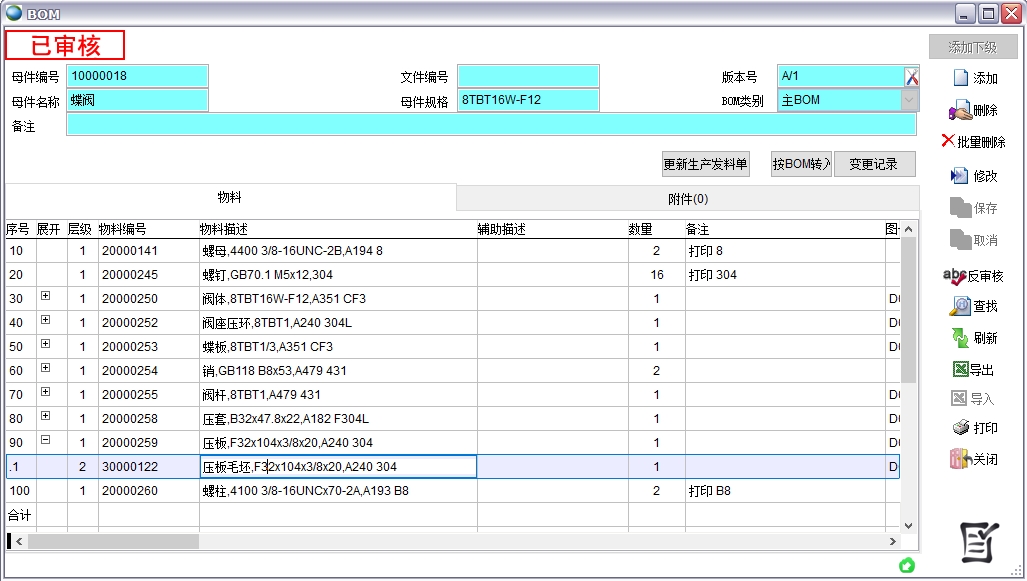Open the BOM类别 dropdown
This screenshot has height=581, width=1027.
point(908,100)
